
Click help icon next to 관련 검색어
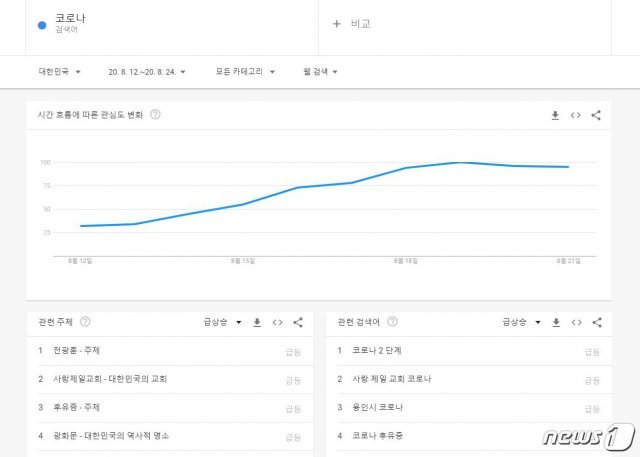[392, 322]
